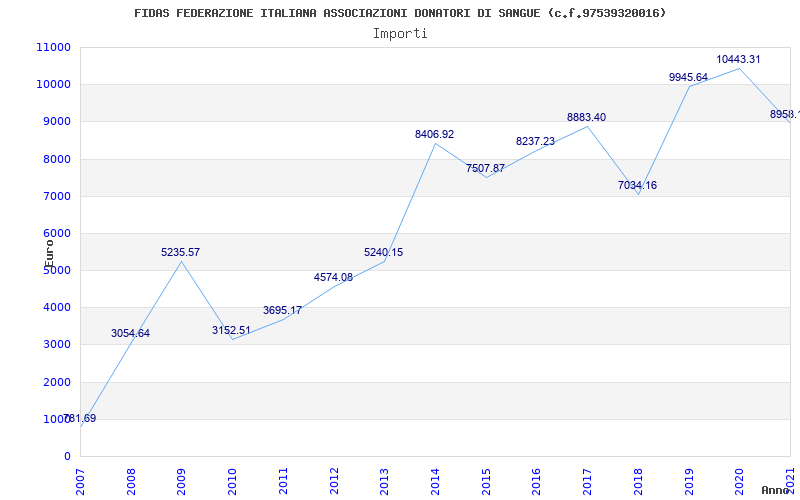This screenshot has height=500, width=800.
Task: Click the y-axis value 11000
Action: coord(53,47)
